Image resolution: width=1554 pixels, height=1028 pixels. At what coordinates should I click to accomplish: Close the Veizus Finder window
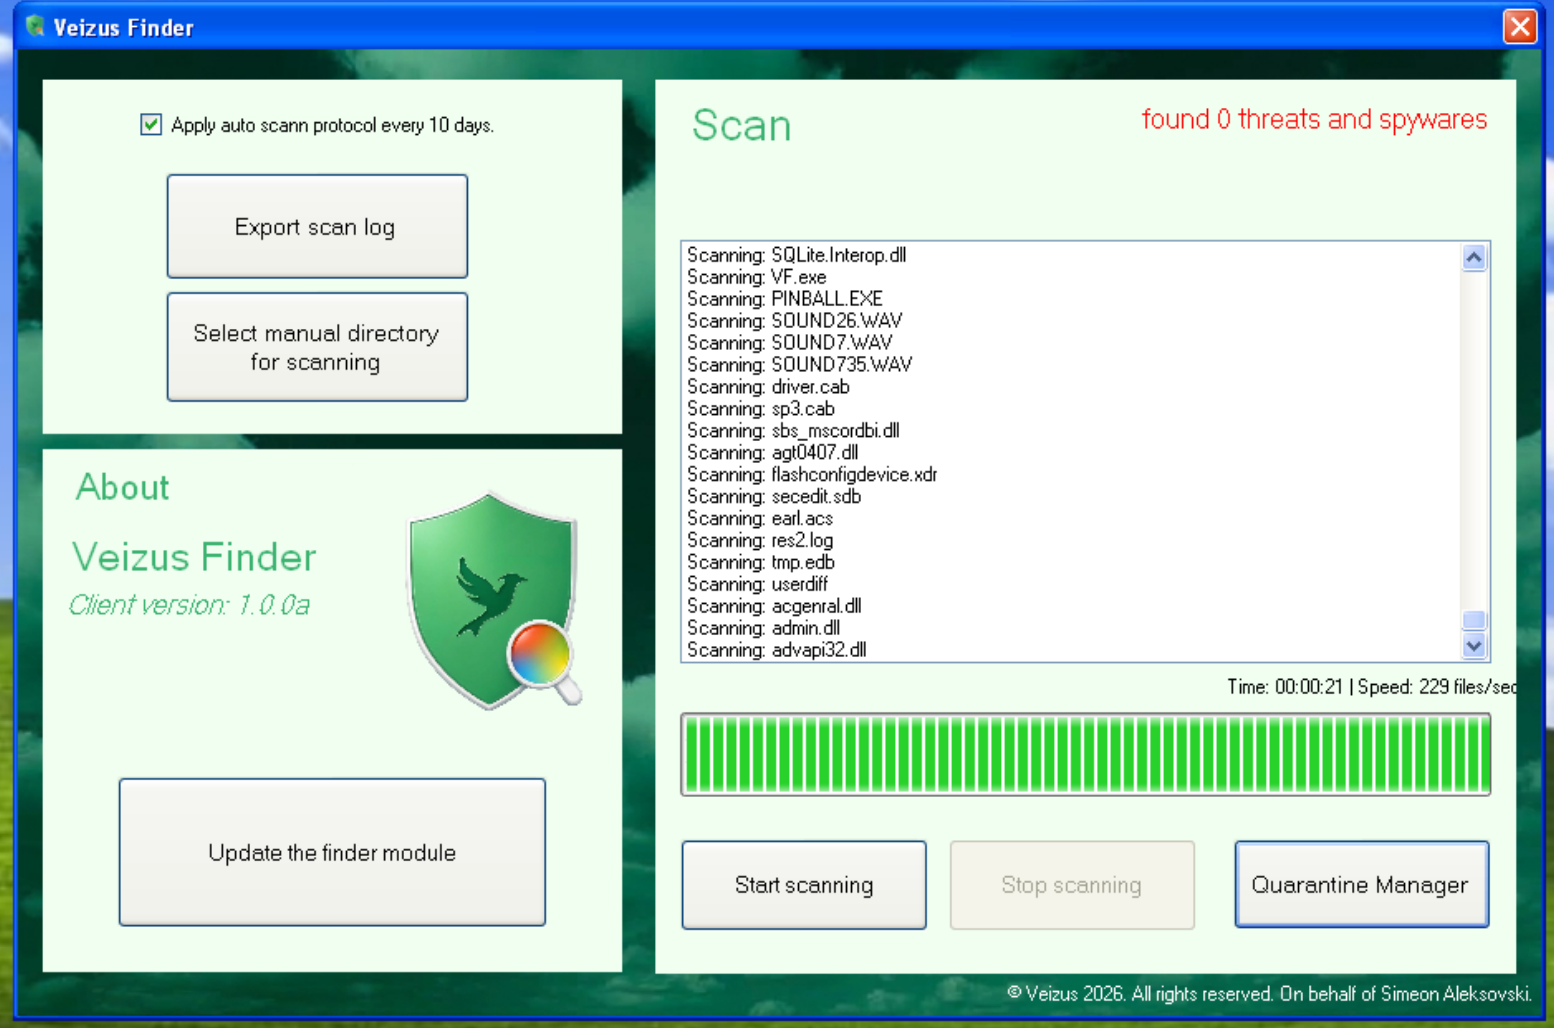pyautogui.click(x=1520, y=26)
